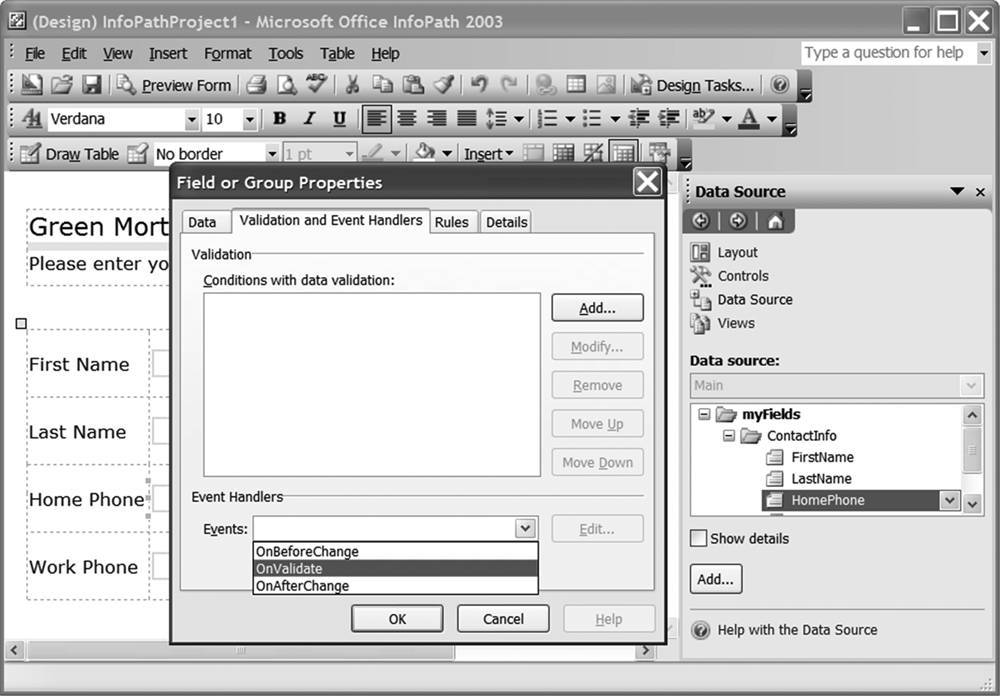Click the InfoPath Help question icon
The height and width of the screenshot is (696, 1000).
[779, 85]
